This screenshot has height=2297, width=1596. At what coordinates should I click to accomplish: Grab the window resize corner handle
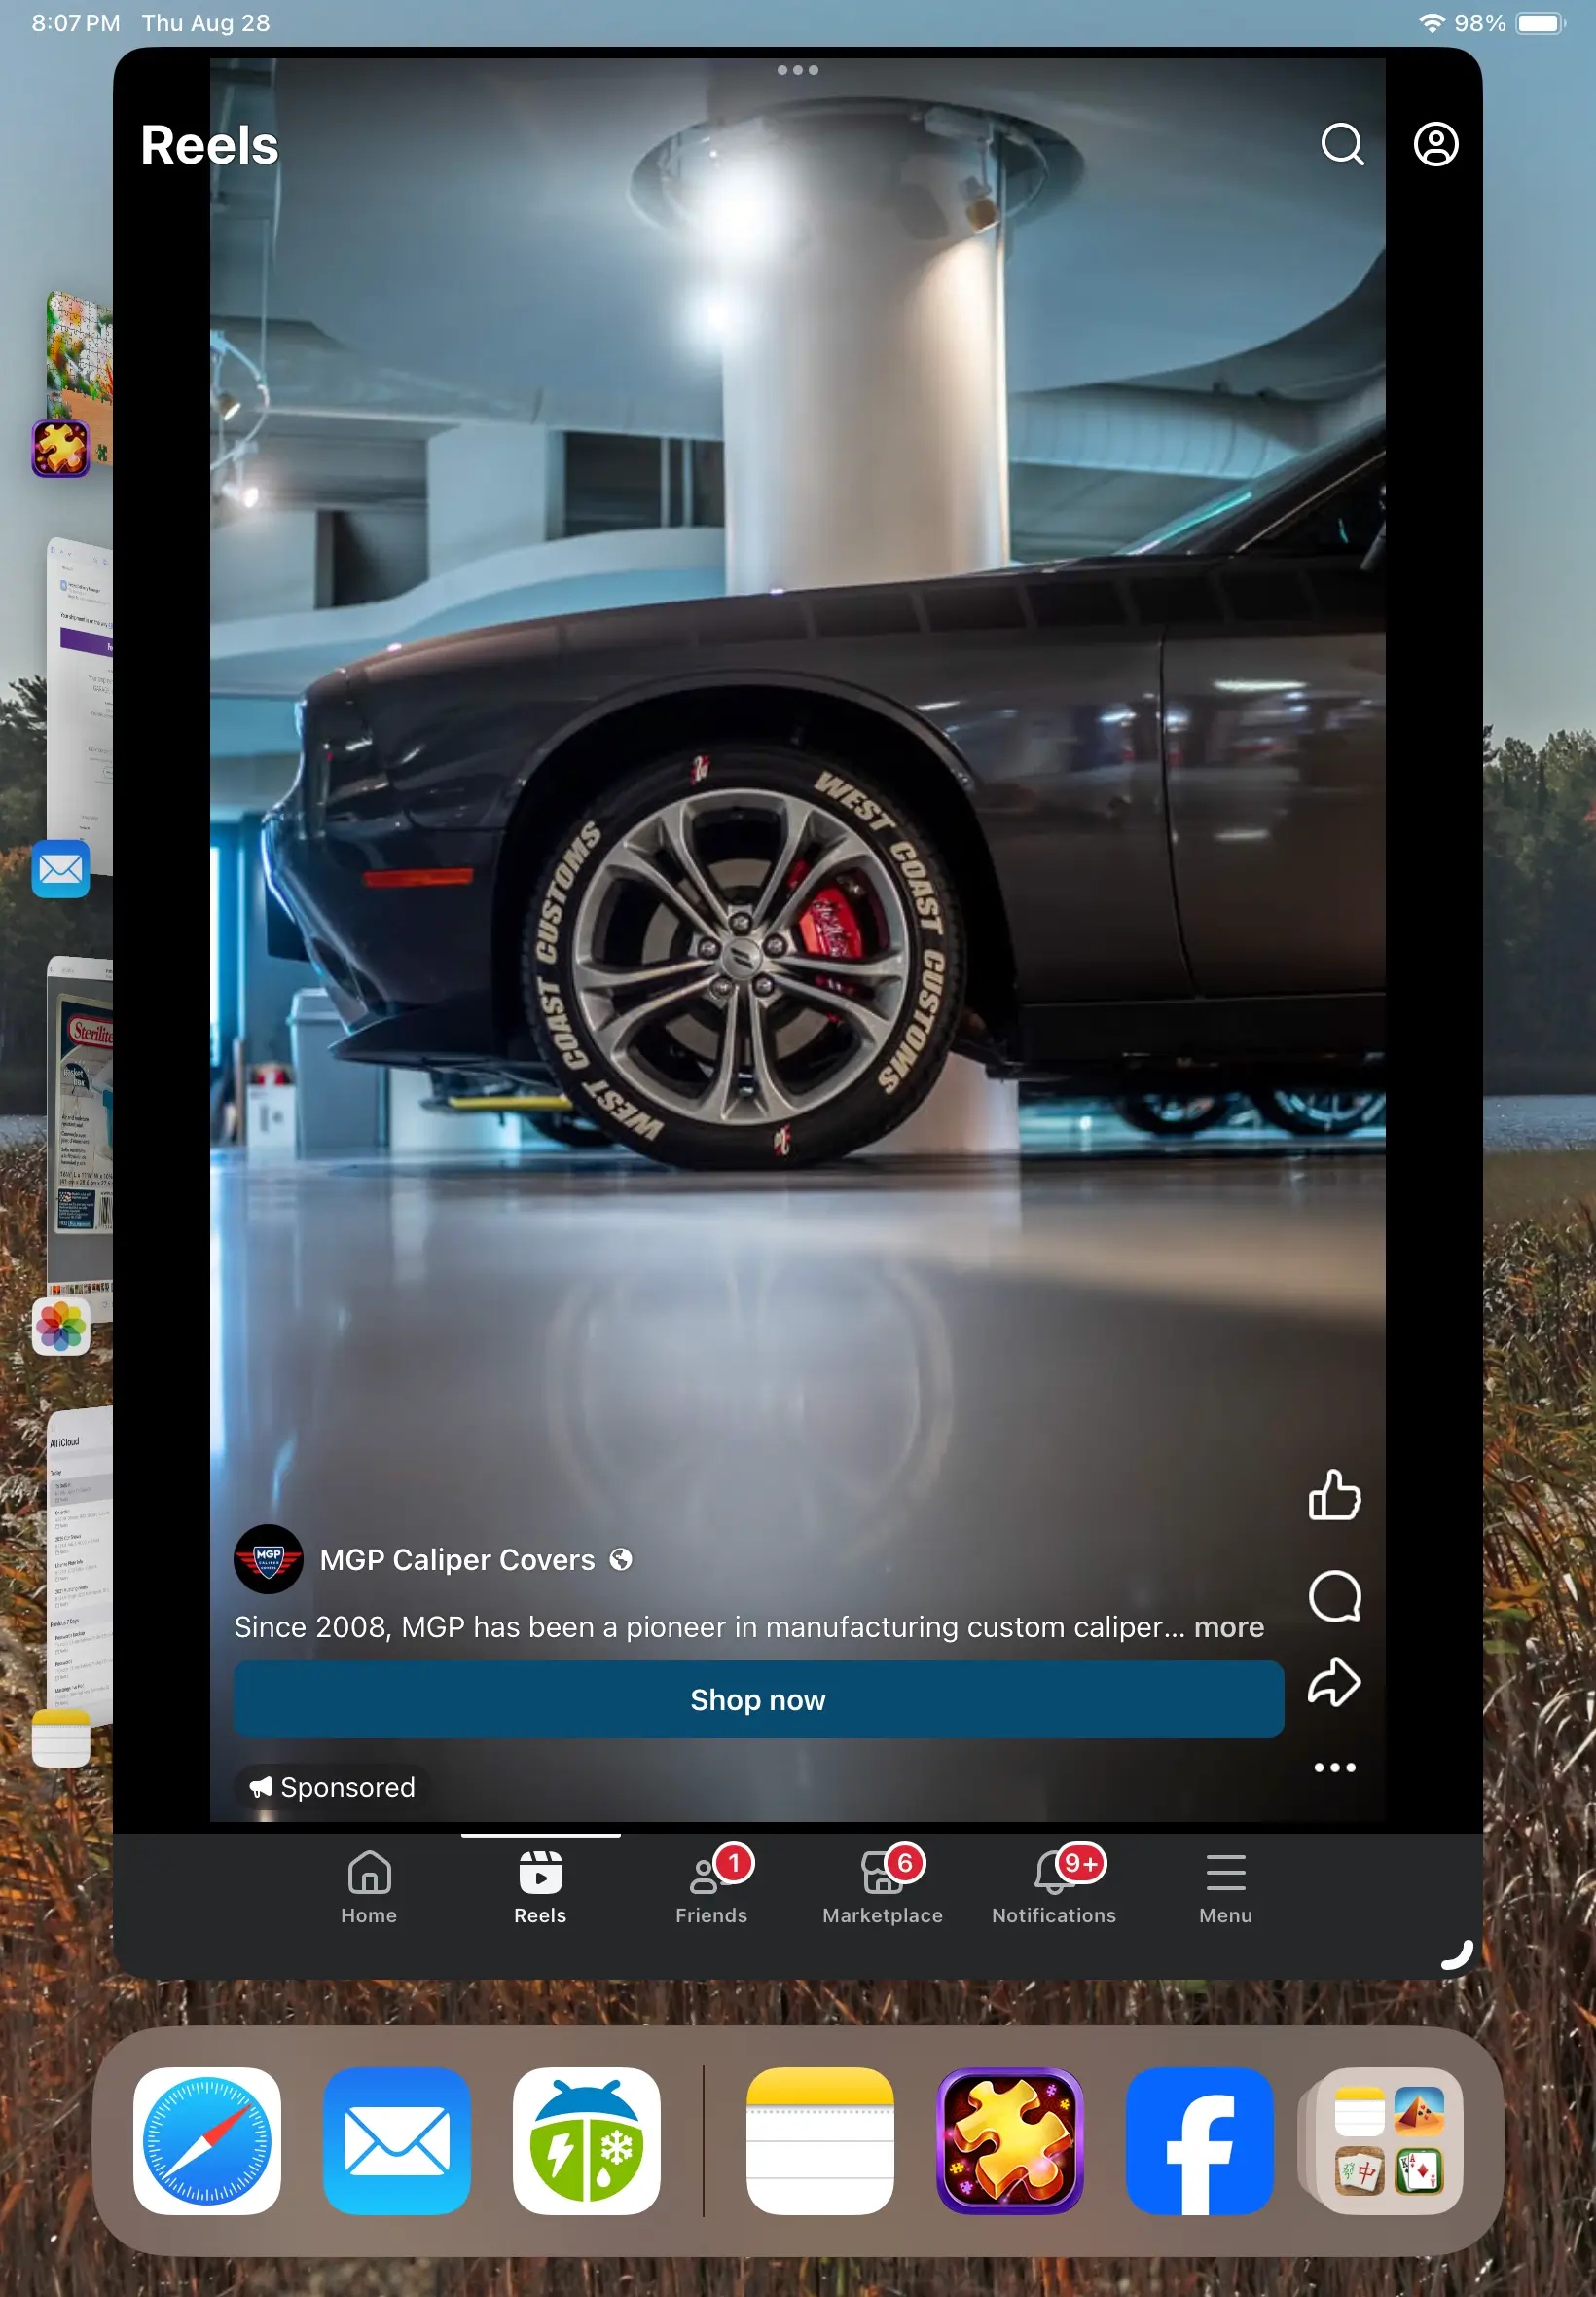coord(1458,1953)
